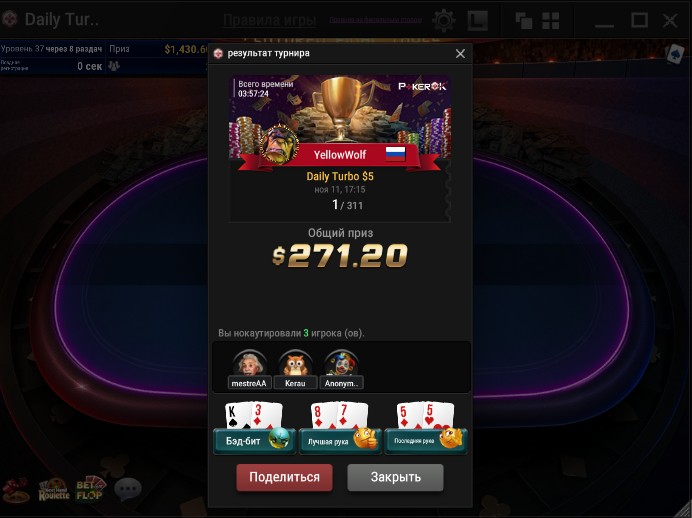Click the red dice icon at bottom left
The width and height of the screenshot is (692, 518).
coord(16,489)
